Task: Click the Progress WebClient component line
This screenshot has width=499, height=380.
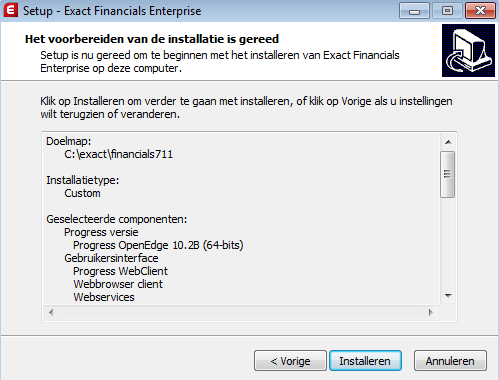Action: click(x=120, y=271)
